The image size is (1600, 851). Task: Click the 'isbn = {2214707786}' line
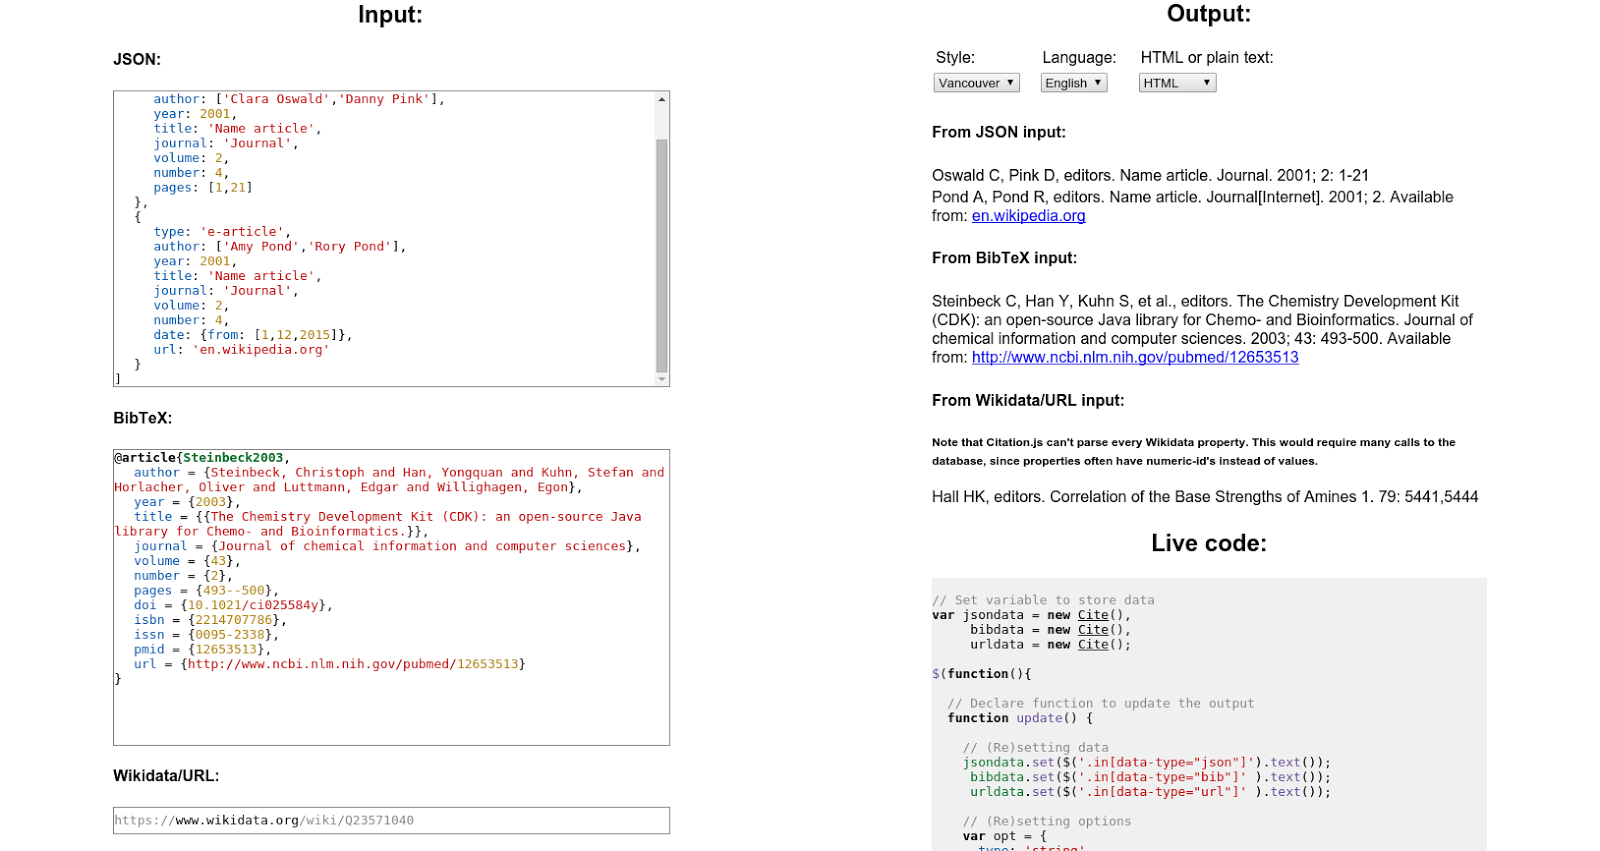coord(210,620)
